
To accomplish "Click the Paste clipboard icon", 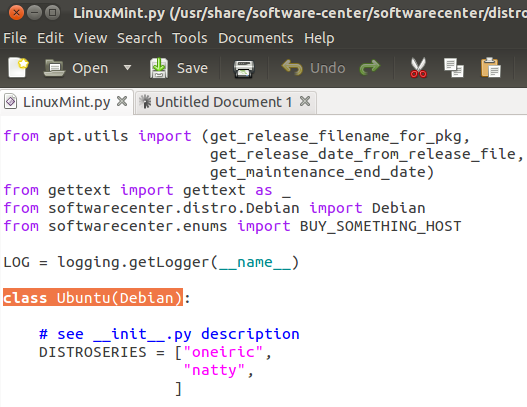I will tap(491, 68).
